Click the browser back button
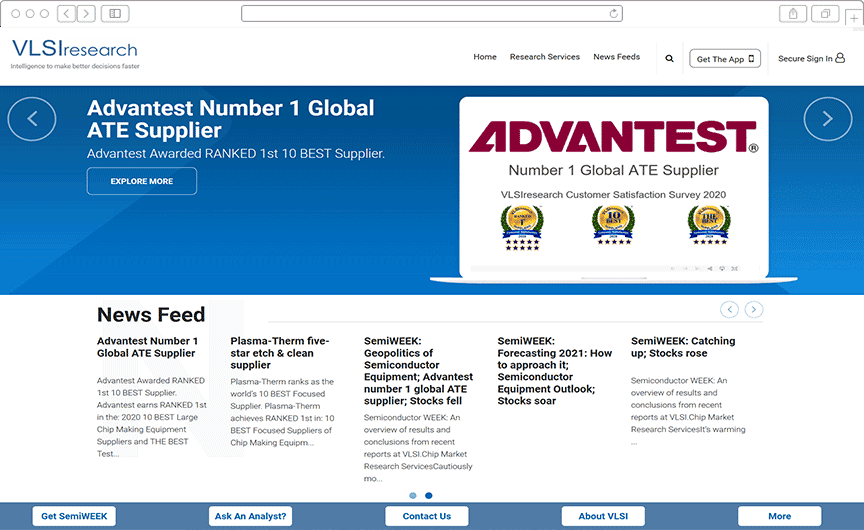 click(67, 13)
